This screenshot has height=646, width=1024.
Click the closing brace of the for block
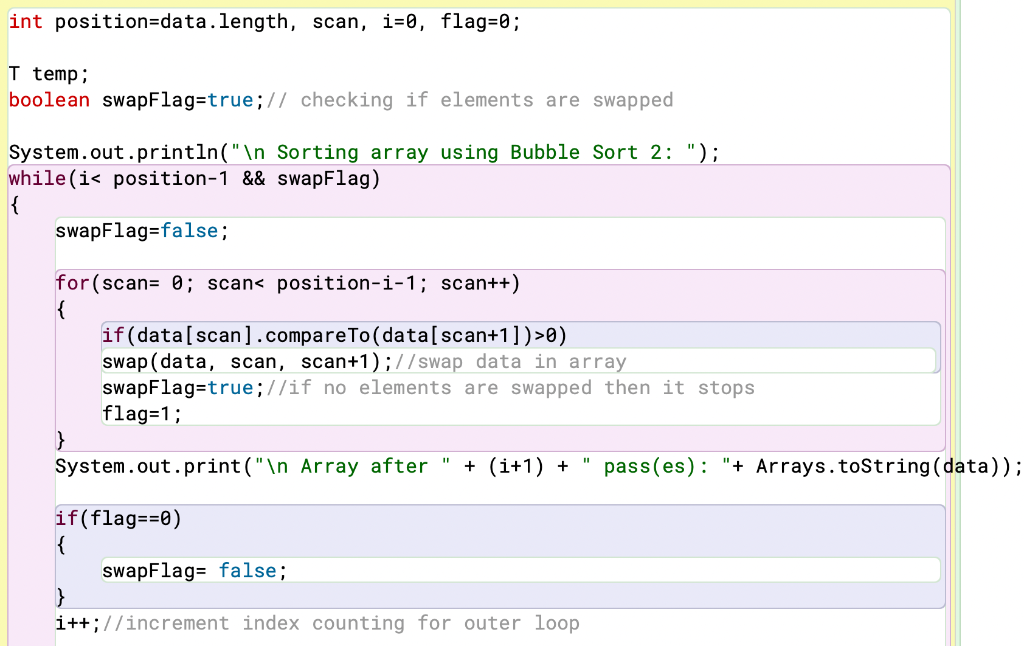tap(59, 439)
